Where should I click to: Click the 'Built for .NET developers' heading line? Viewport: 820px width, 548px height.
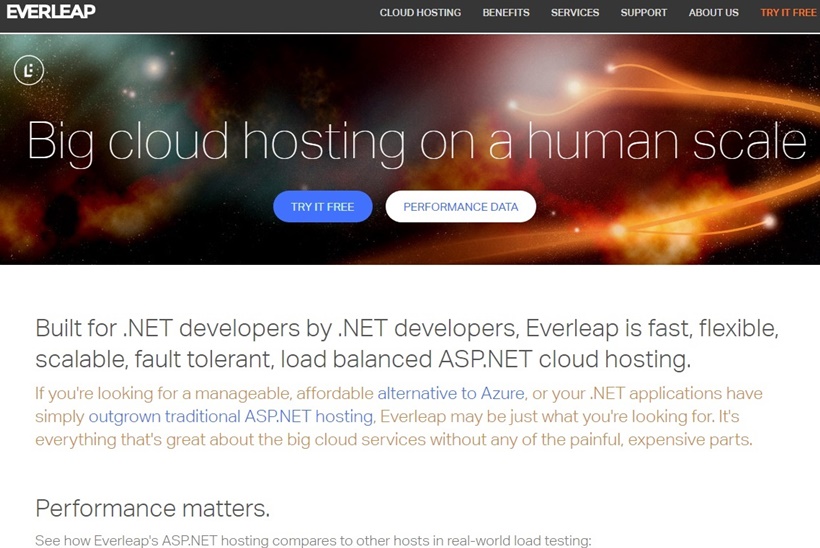[407, 328]
